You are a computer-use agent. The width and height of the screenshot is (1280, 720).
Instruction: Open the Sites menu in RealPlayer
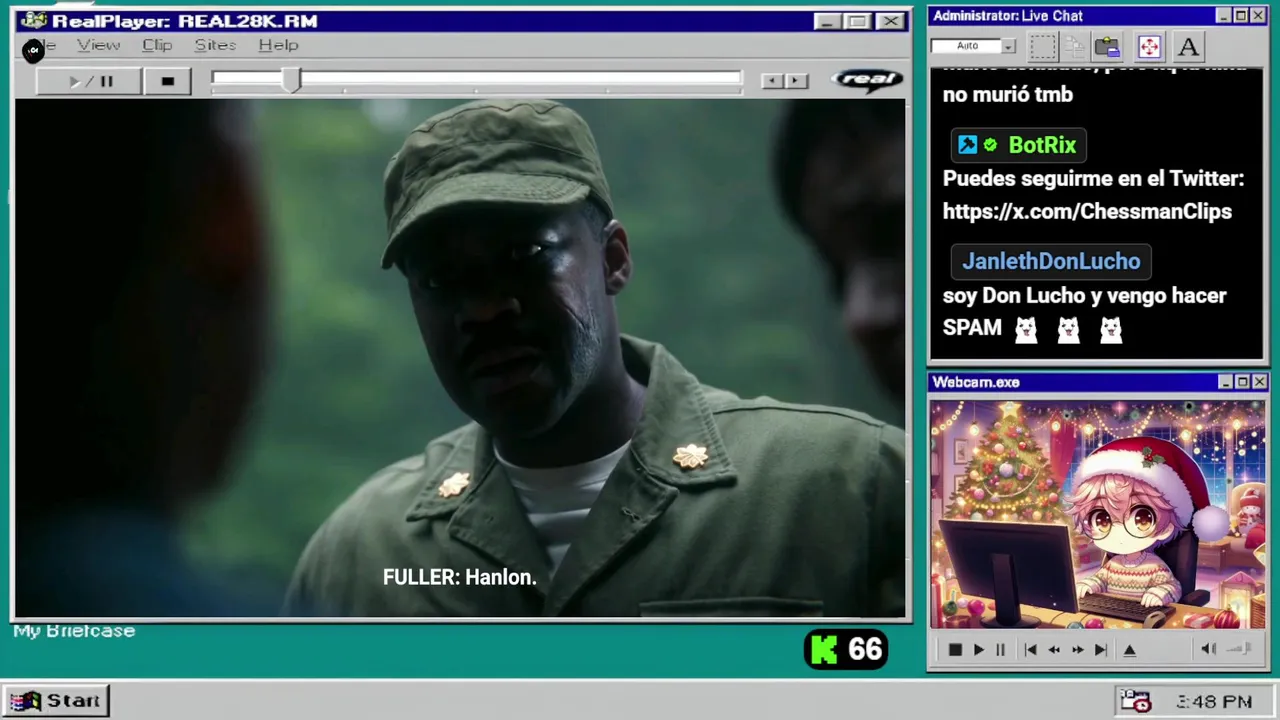(x=215, y=45)
